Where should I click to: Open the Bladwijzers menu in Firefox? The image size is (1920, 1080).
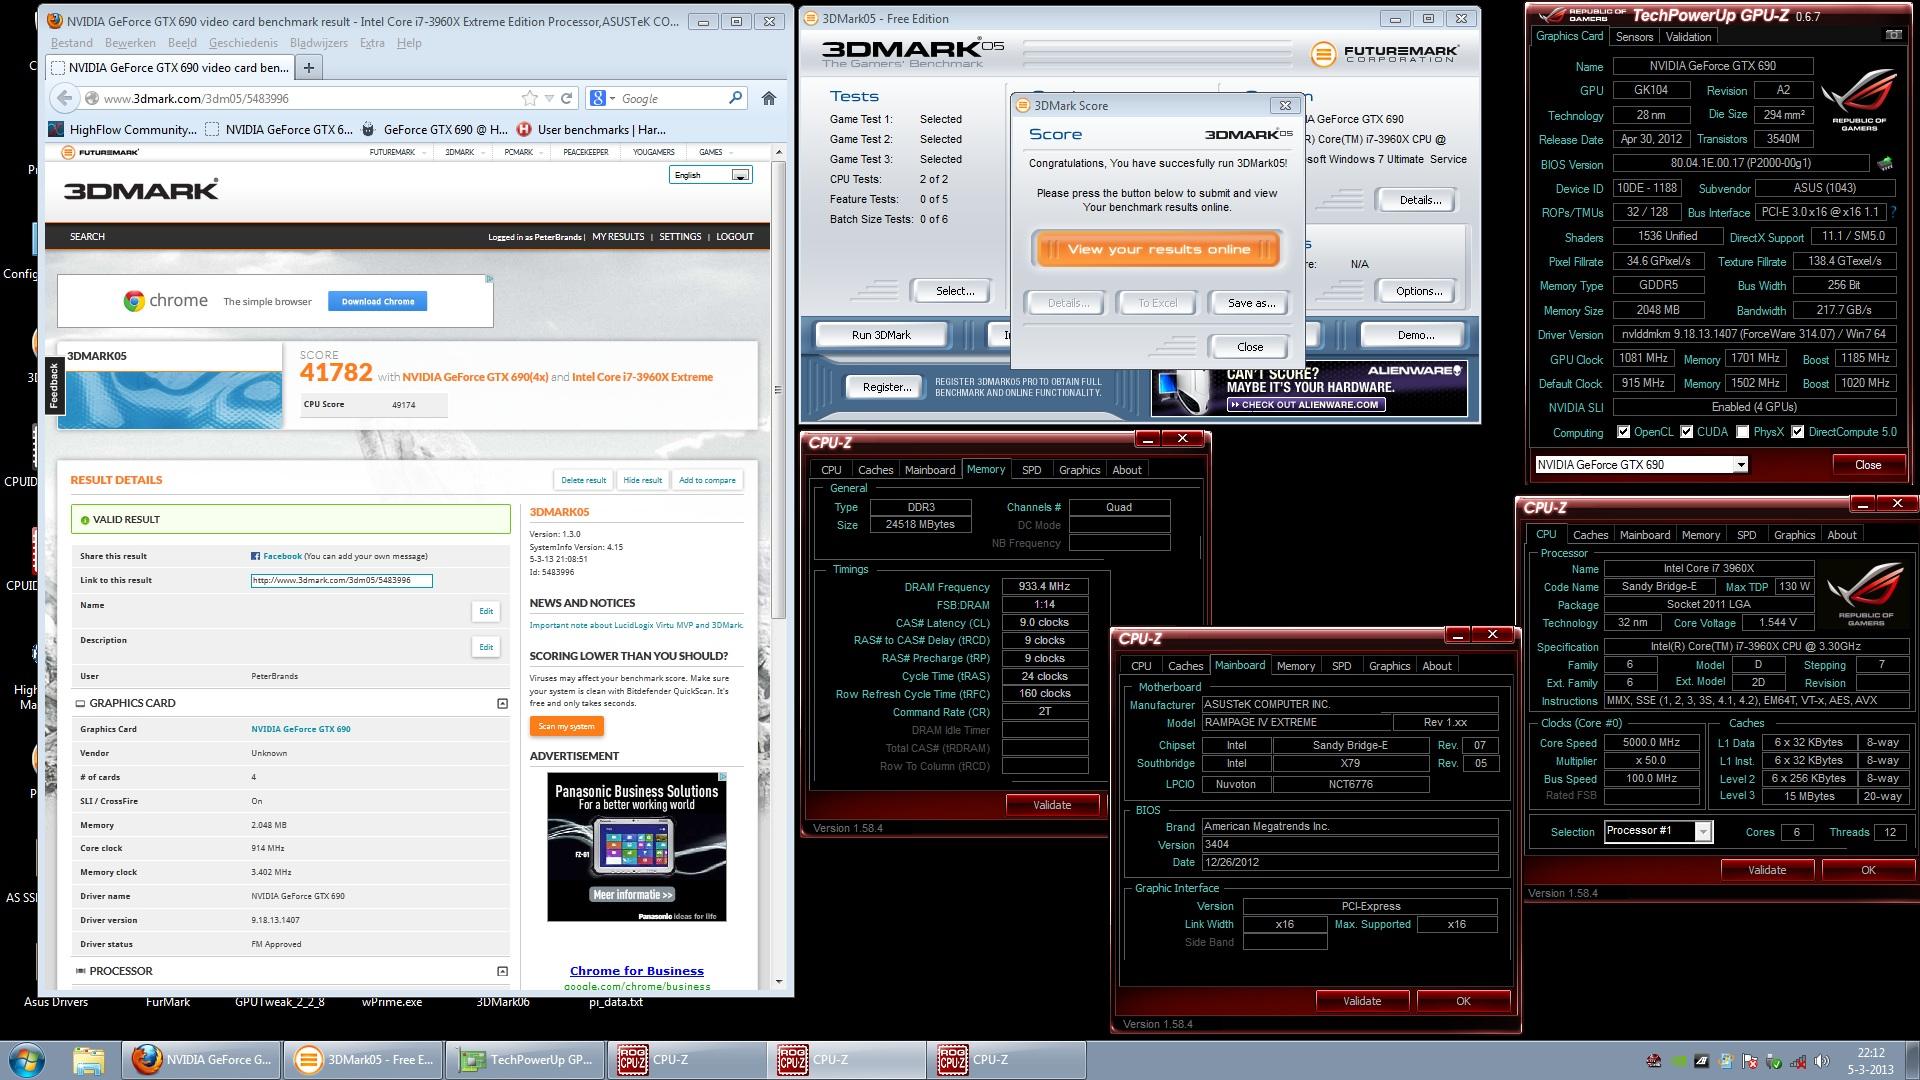pyautogui.click(x=319, y=43)
